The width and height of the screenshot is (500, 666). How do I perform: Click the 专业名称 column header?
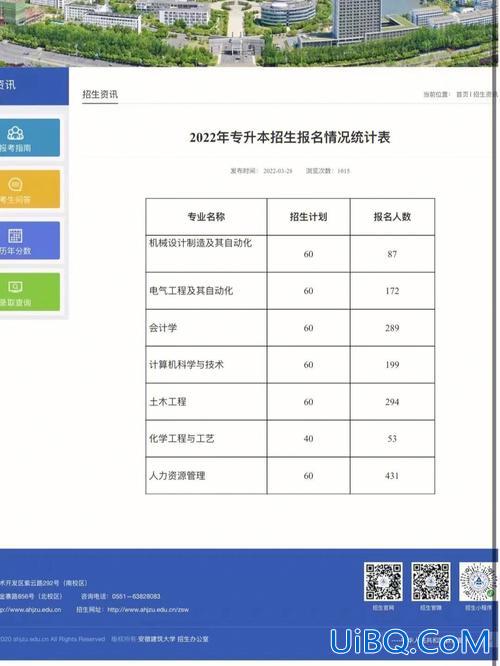coord(206,217)
